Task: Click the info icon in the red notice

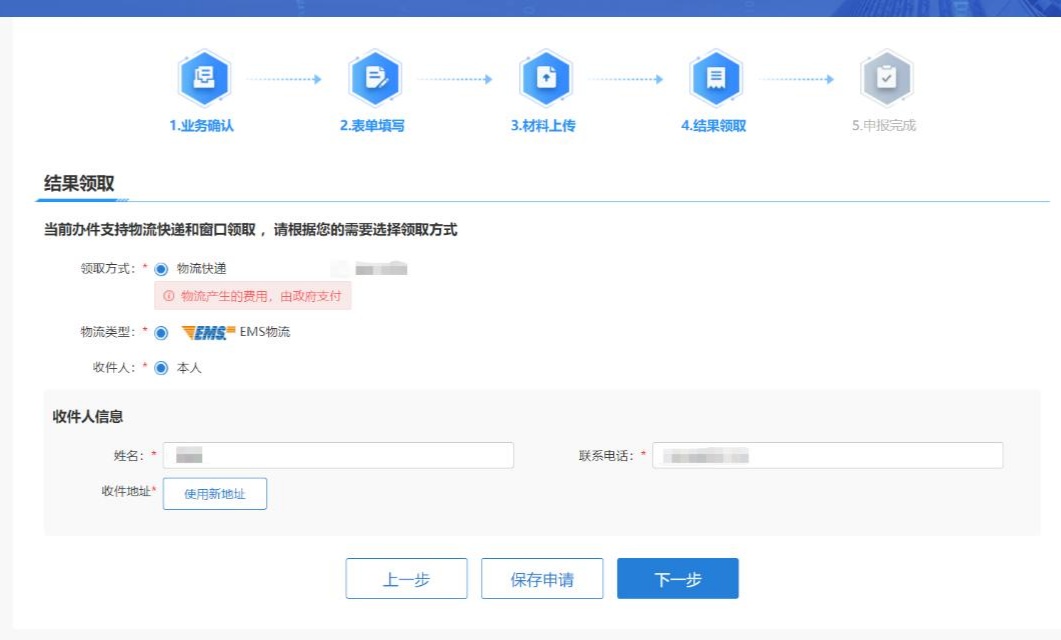Action: pos(168,296)
